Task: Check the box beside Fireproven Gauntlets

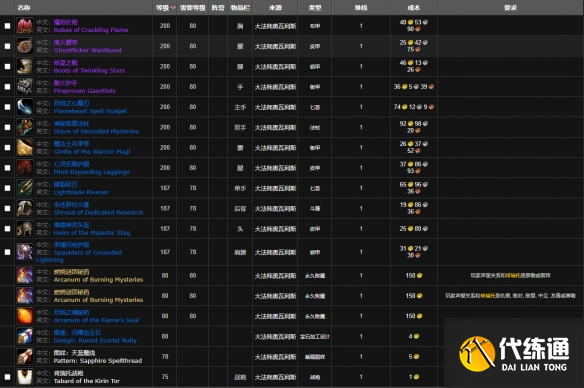Action: (x=7, y=87)
